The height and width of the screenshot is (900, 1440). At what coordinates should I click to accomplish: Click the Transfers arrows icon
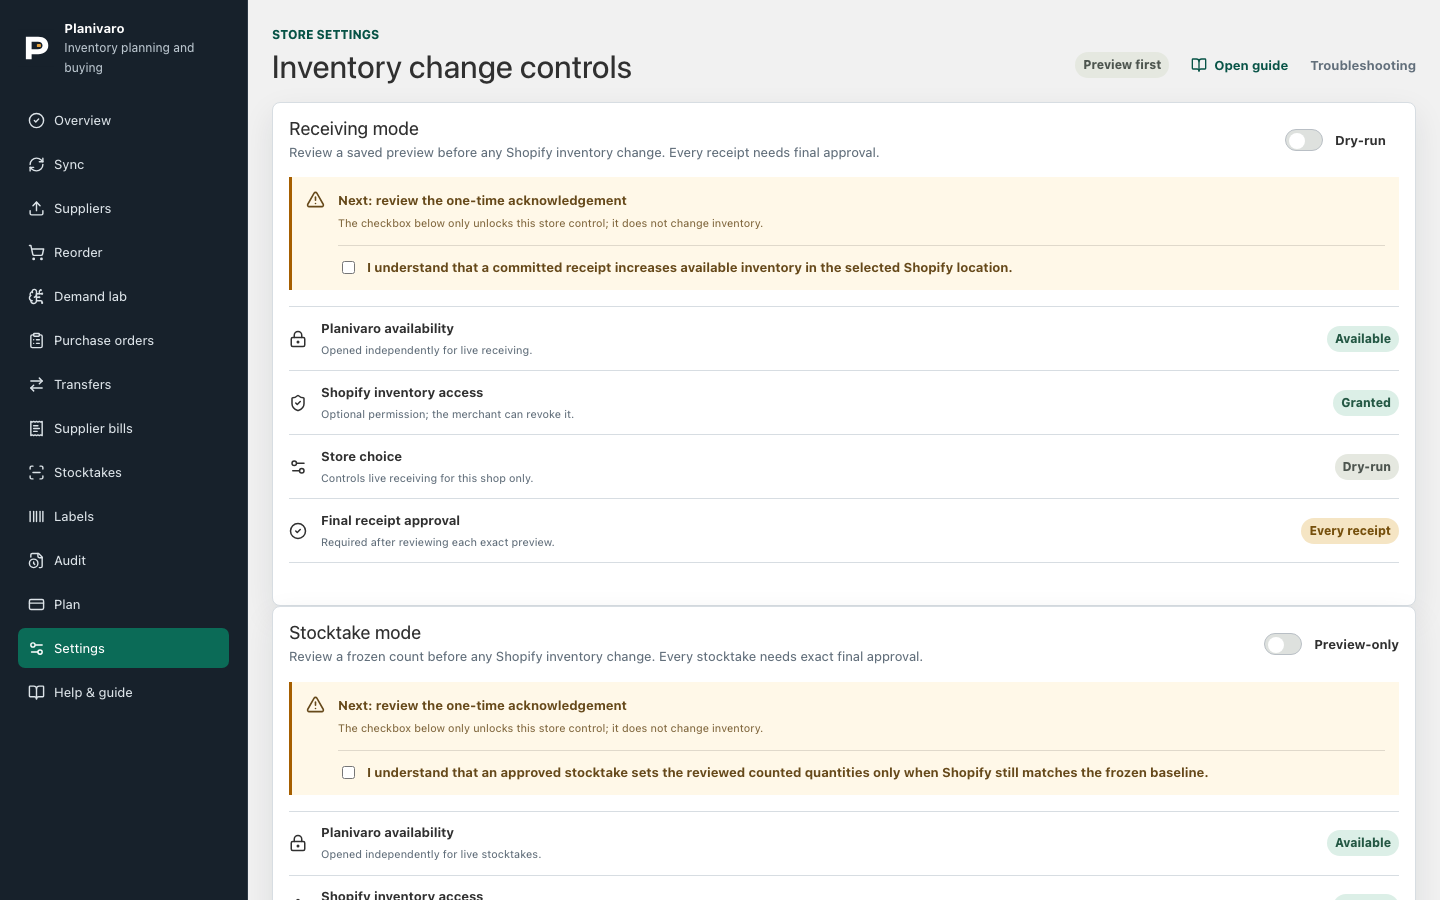(36, 385)
